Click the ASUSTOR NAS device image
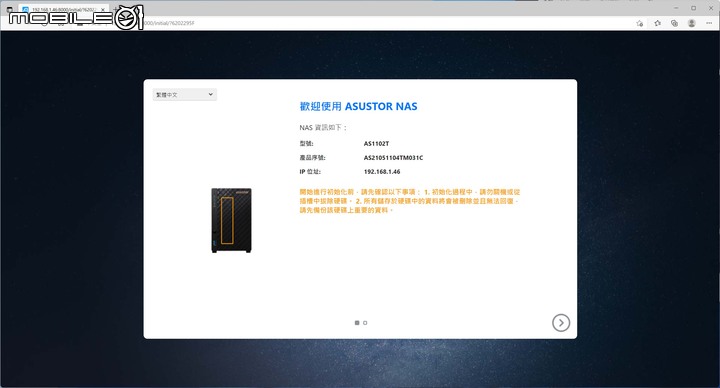The height and width of the screenshot is (388, 720). click(231, 220)
